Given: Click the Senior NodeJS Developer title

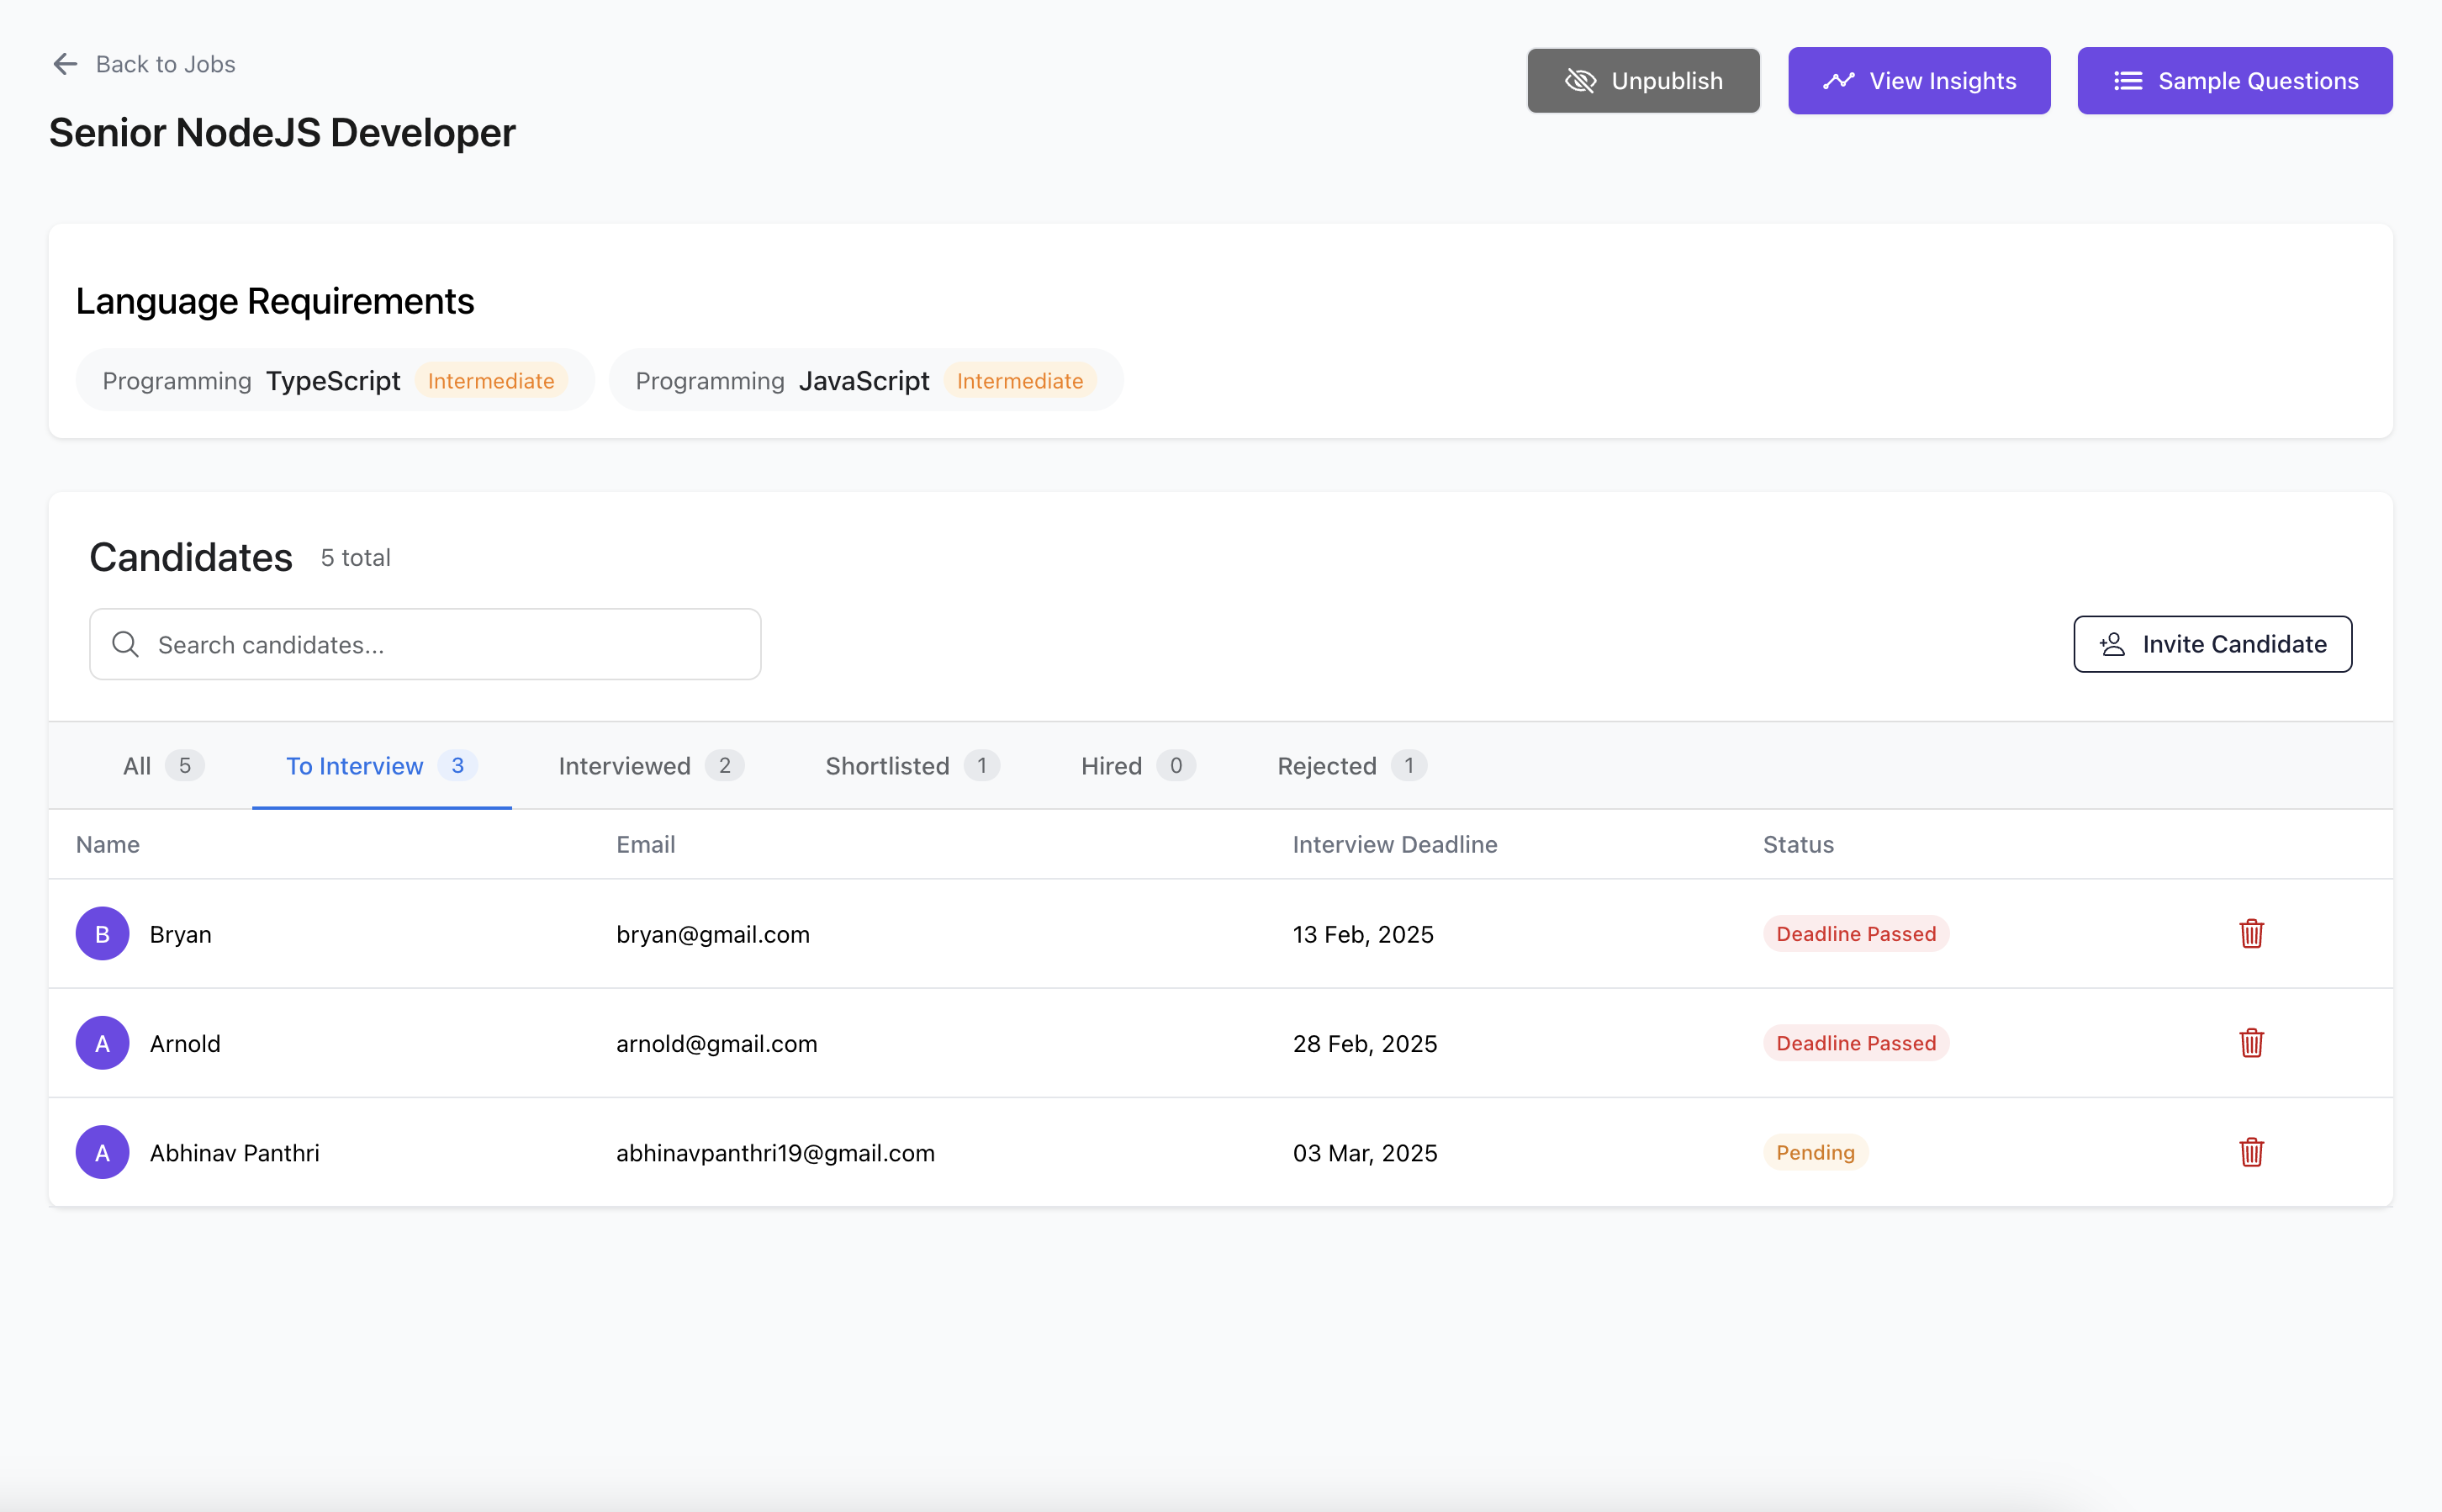Looking at the screenshot, I should coord(282,133).
